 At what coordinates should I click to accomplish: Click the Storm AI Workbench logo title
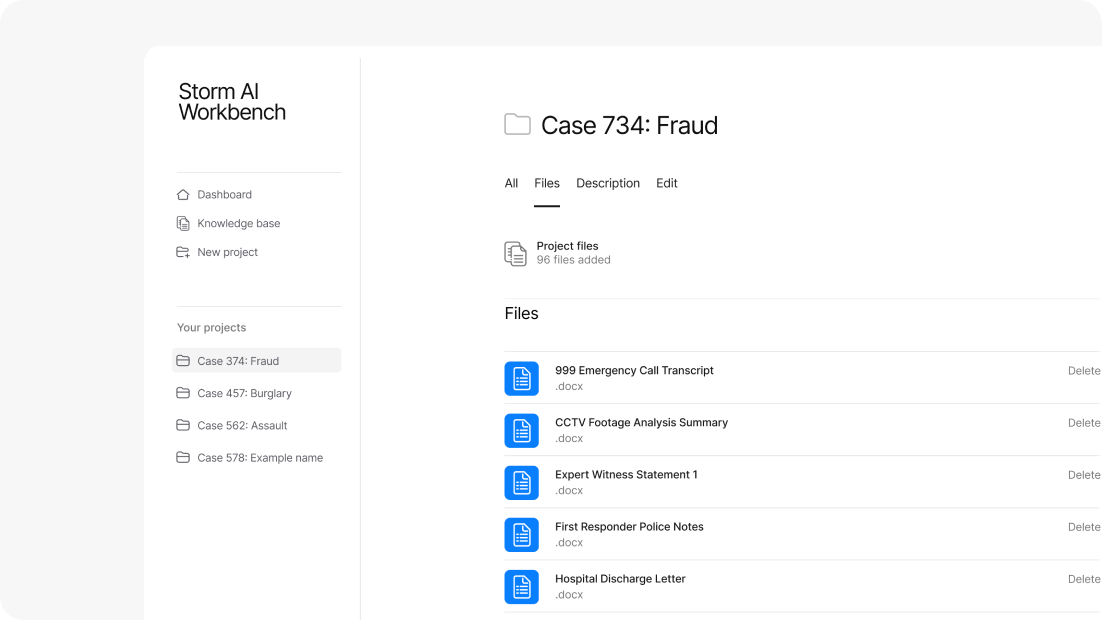232,102
